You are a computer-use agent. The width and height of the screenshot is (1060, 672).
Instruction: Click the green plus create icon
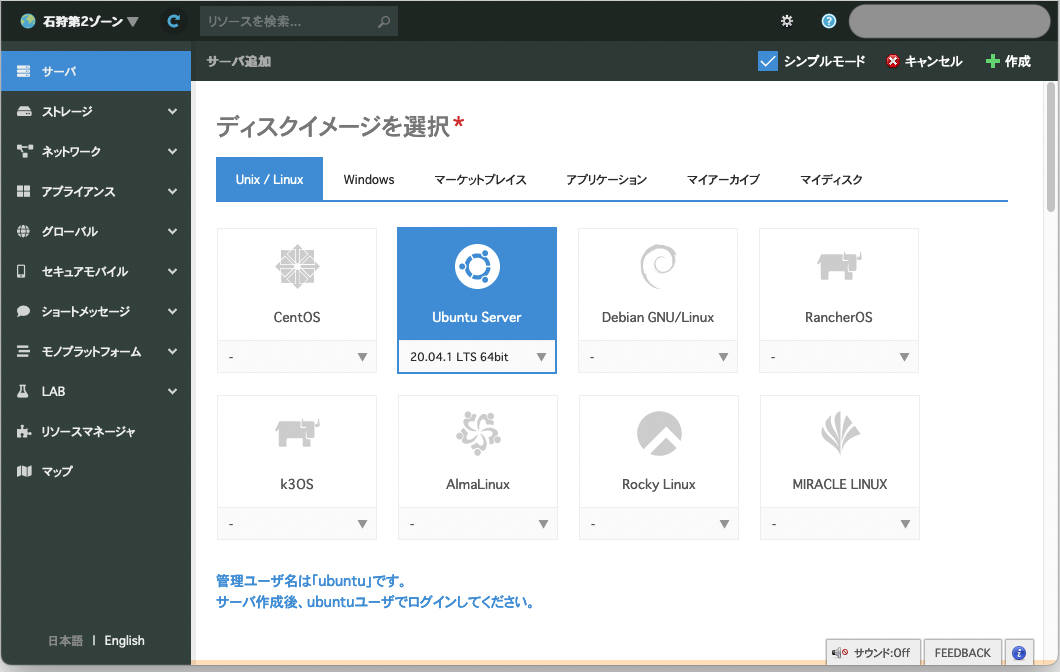pos(992,62)
